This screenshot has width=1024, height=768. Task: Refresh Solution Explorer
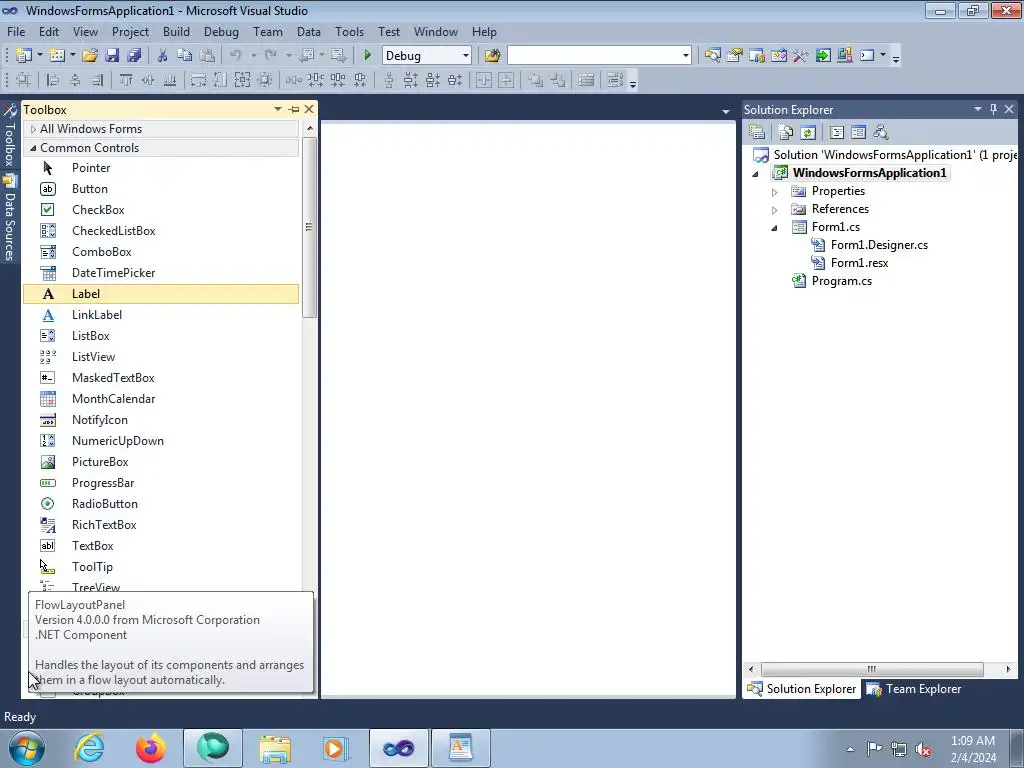pos(808,133)
